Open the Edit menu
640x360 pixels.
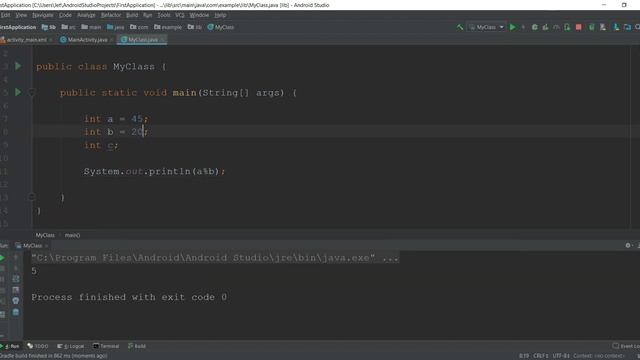5,15
